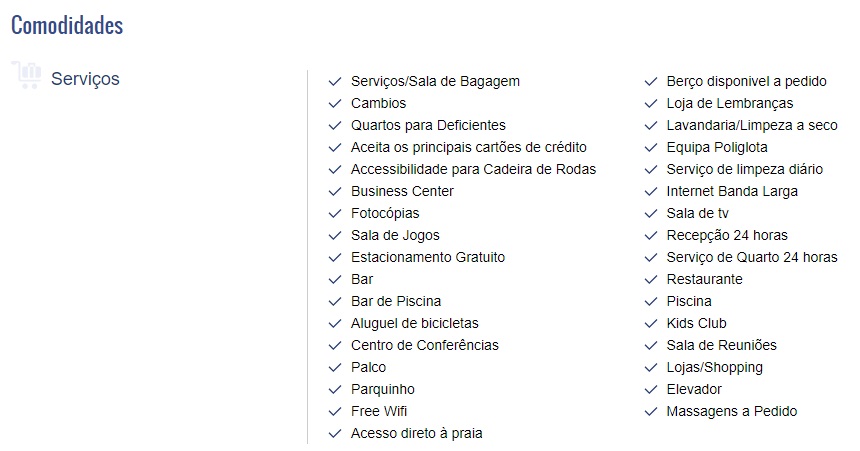This screenshot has width=860, height=451.
Task: Click the luggage cart icon beside Serviços
Action: 26,75
